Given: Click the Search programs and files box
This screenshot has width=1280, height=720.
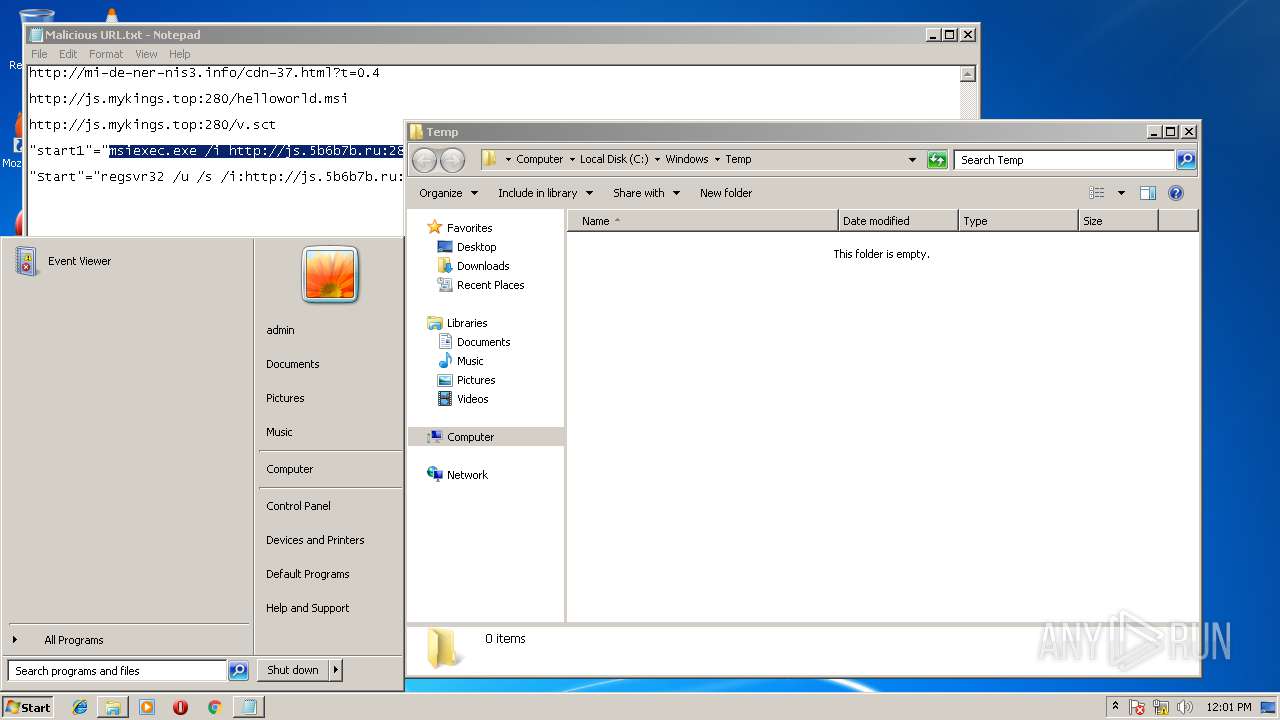Looking at the screenshot, I should [117, 671].
